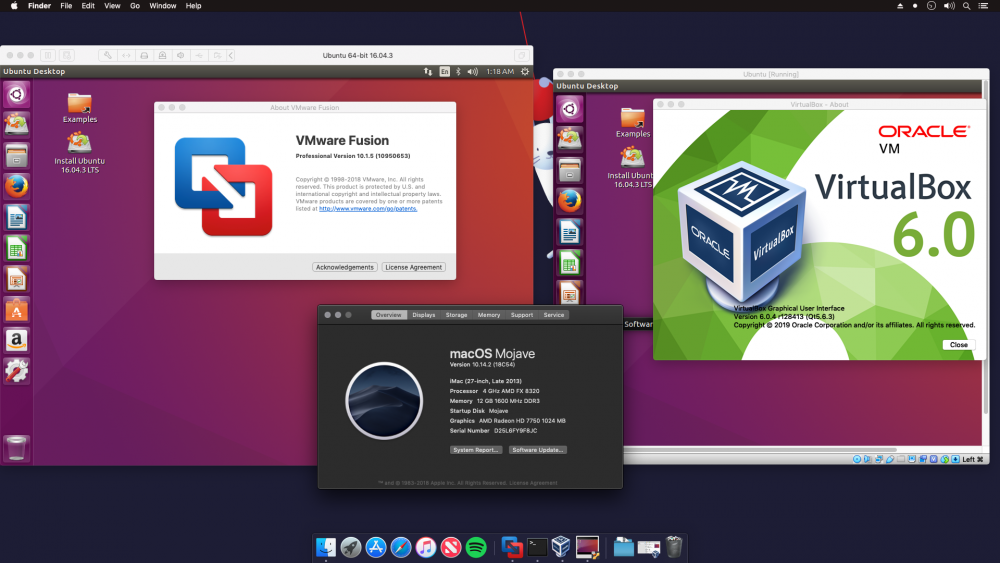Click VirtualBox status bar audio icon
Viewport: 1000px width, 563px height.
[x=867, y=459]
